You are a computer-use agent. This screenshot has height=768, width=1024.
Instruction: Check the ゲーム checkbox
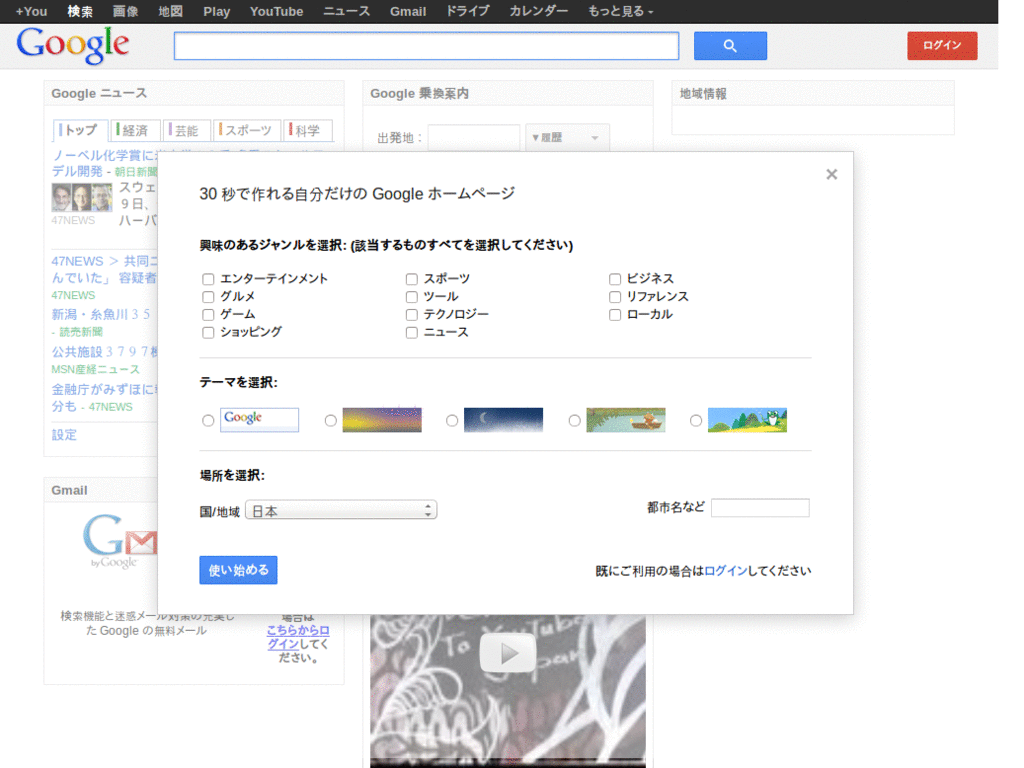(x=208, y=315)
